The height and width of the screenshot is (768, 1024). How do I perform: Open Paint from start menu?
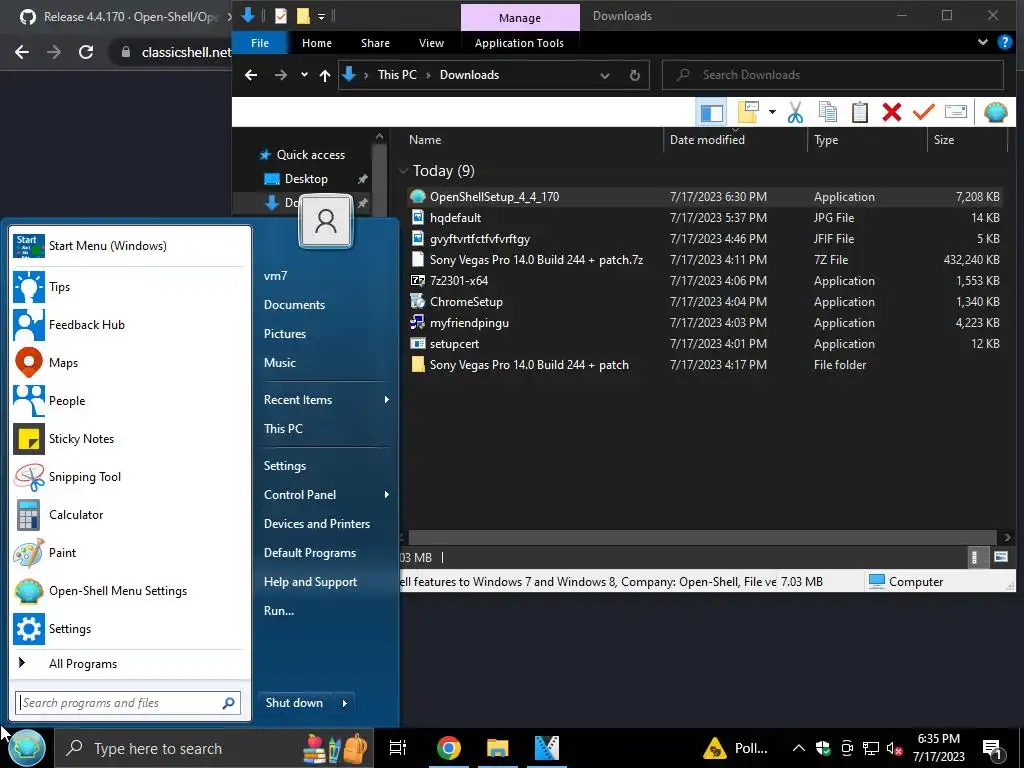pos(129,552)
